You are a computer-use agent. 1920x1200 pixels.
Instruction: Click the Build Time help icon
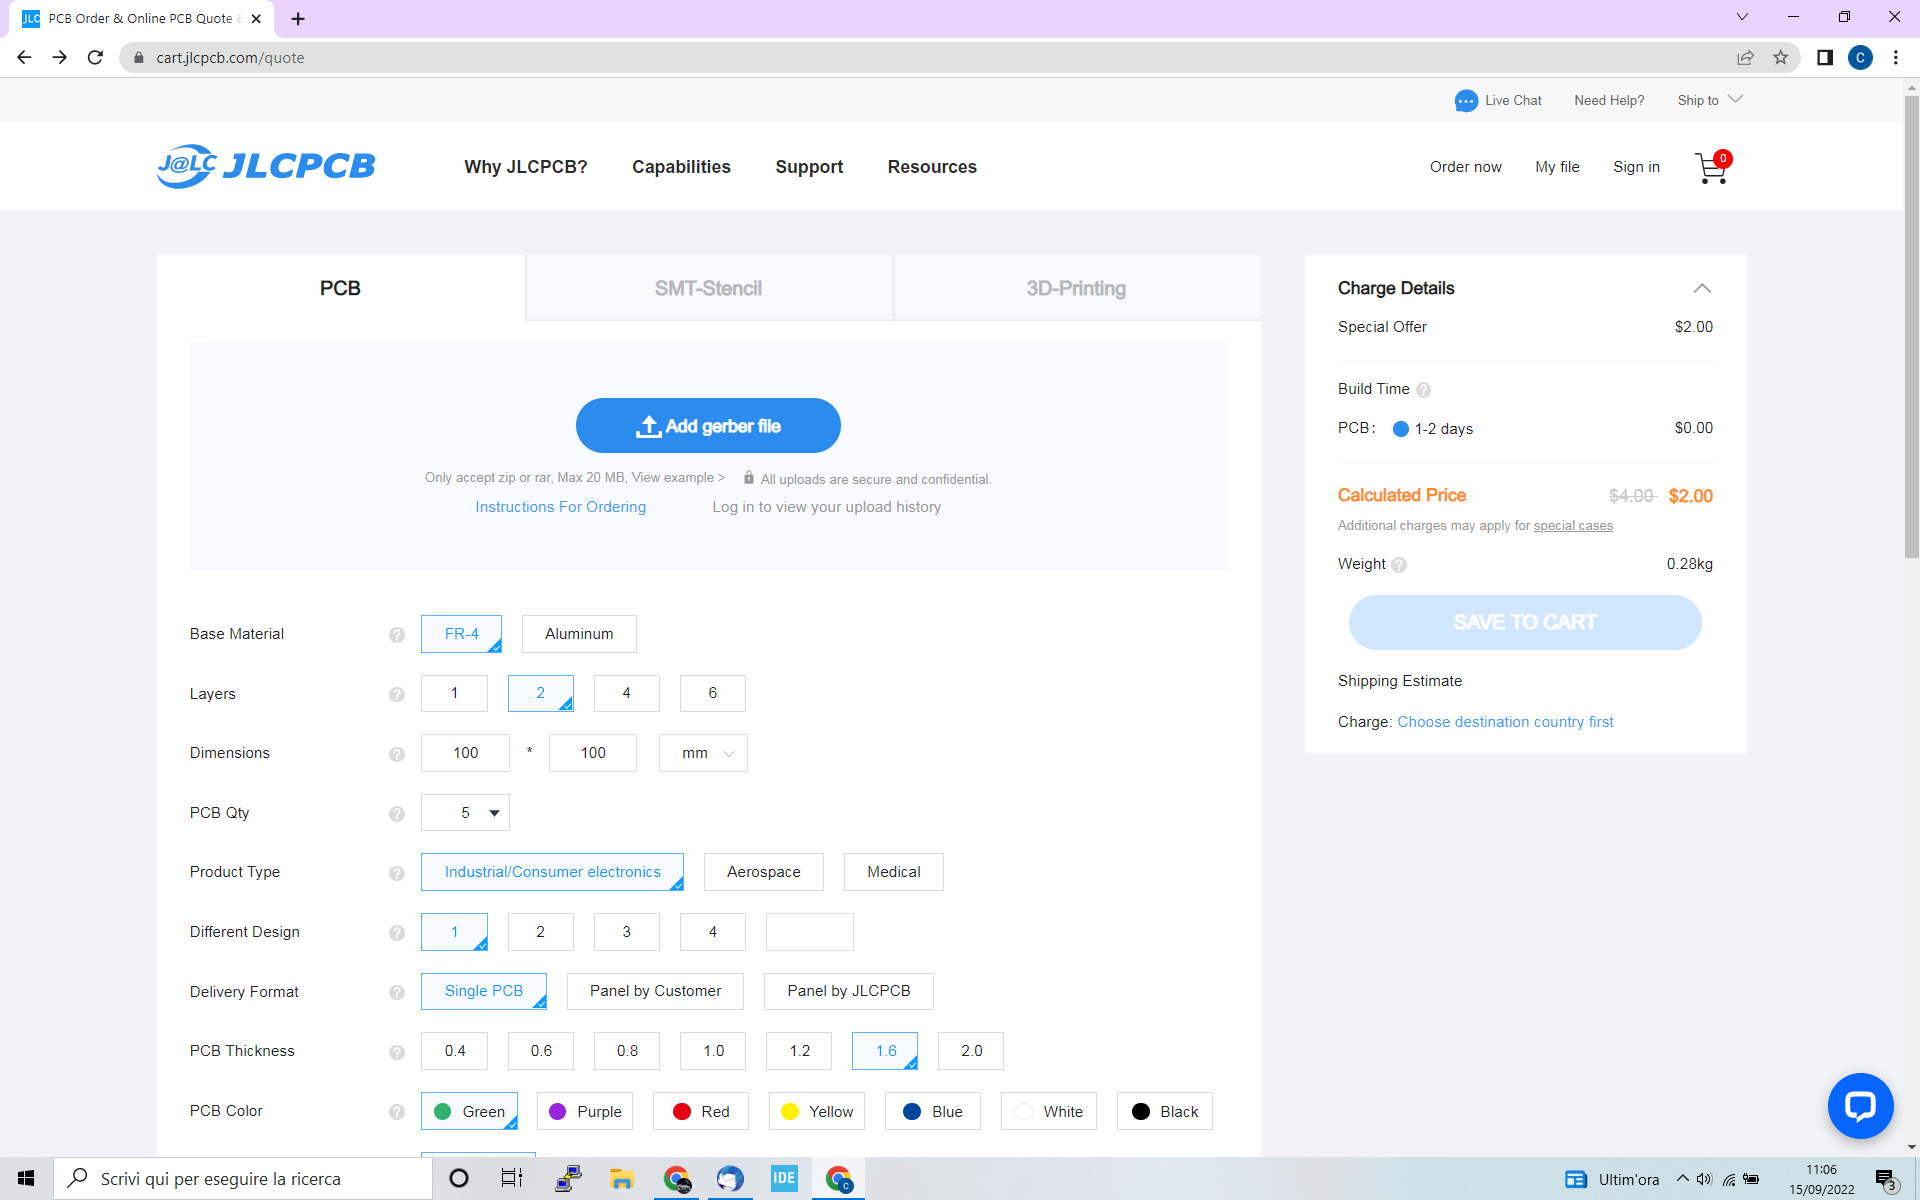(1423, 390)
